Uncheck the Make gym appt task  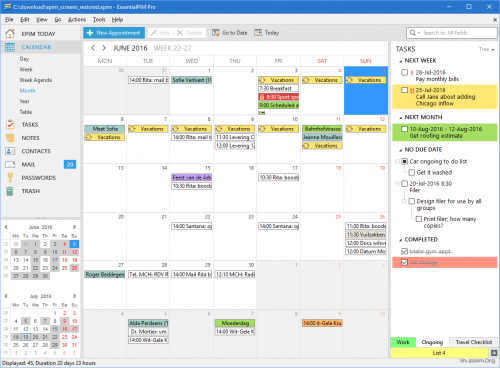pos(404,251)
